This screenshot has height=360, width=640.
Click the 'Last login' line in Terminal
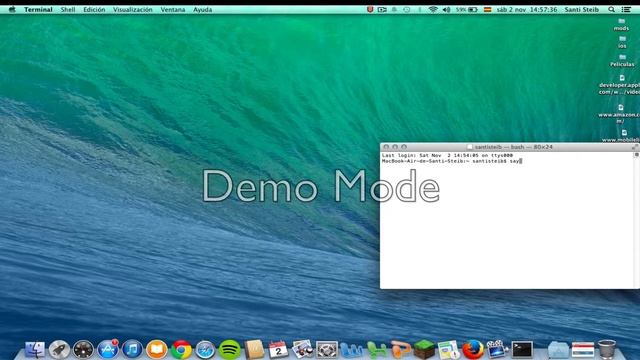[447, 156]
